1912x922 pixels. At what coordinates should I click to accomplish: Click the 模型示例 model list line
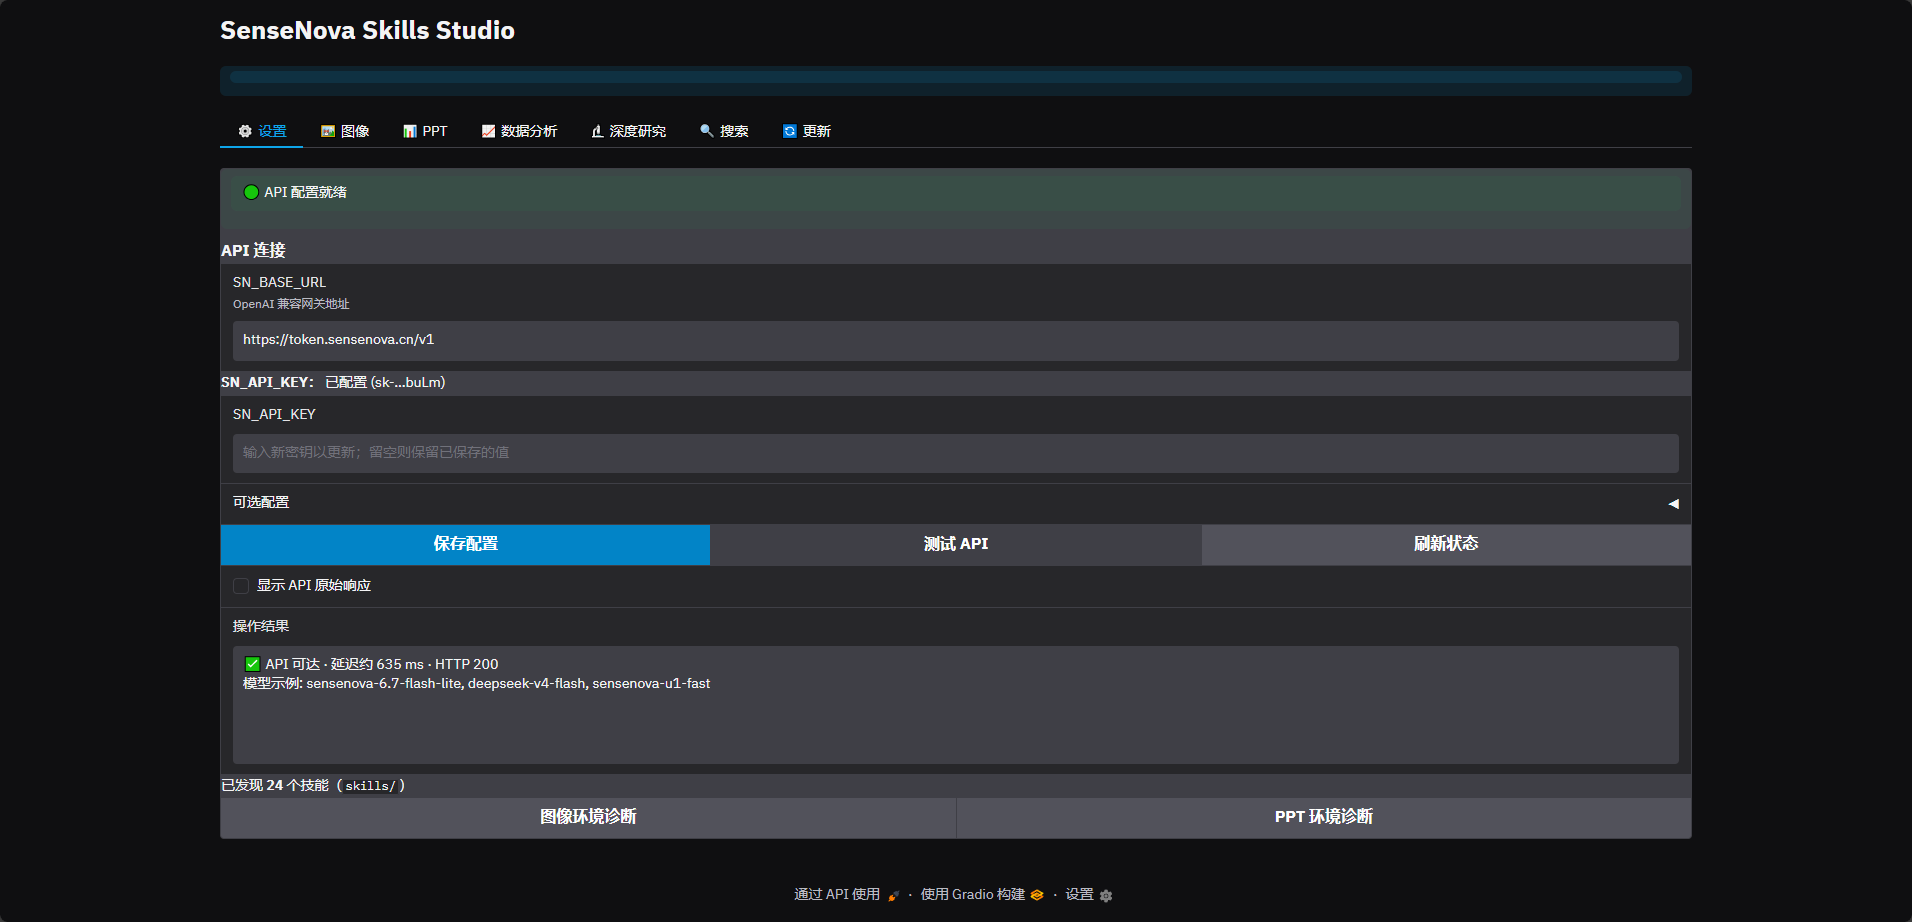coord(476,684)
